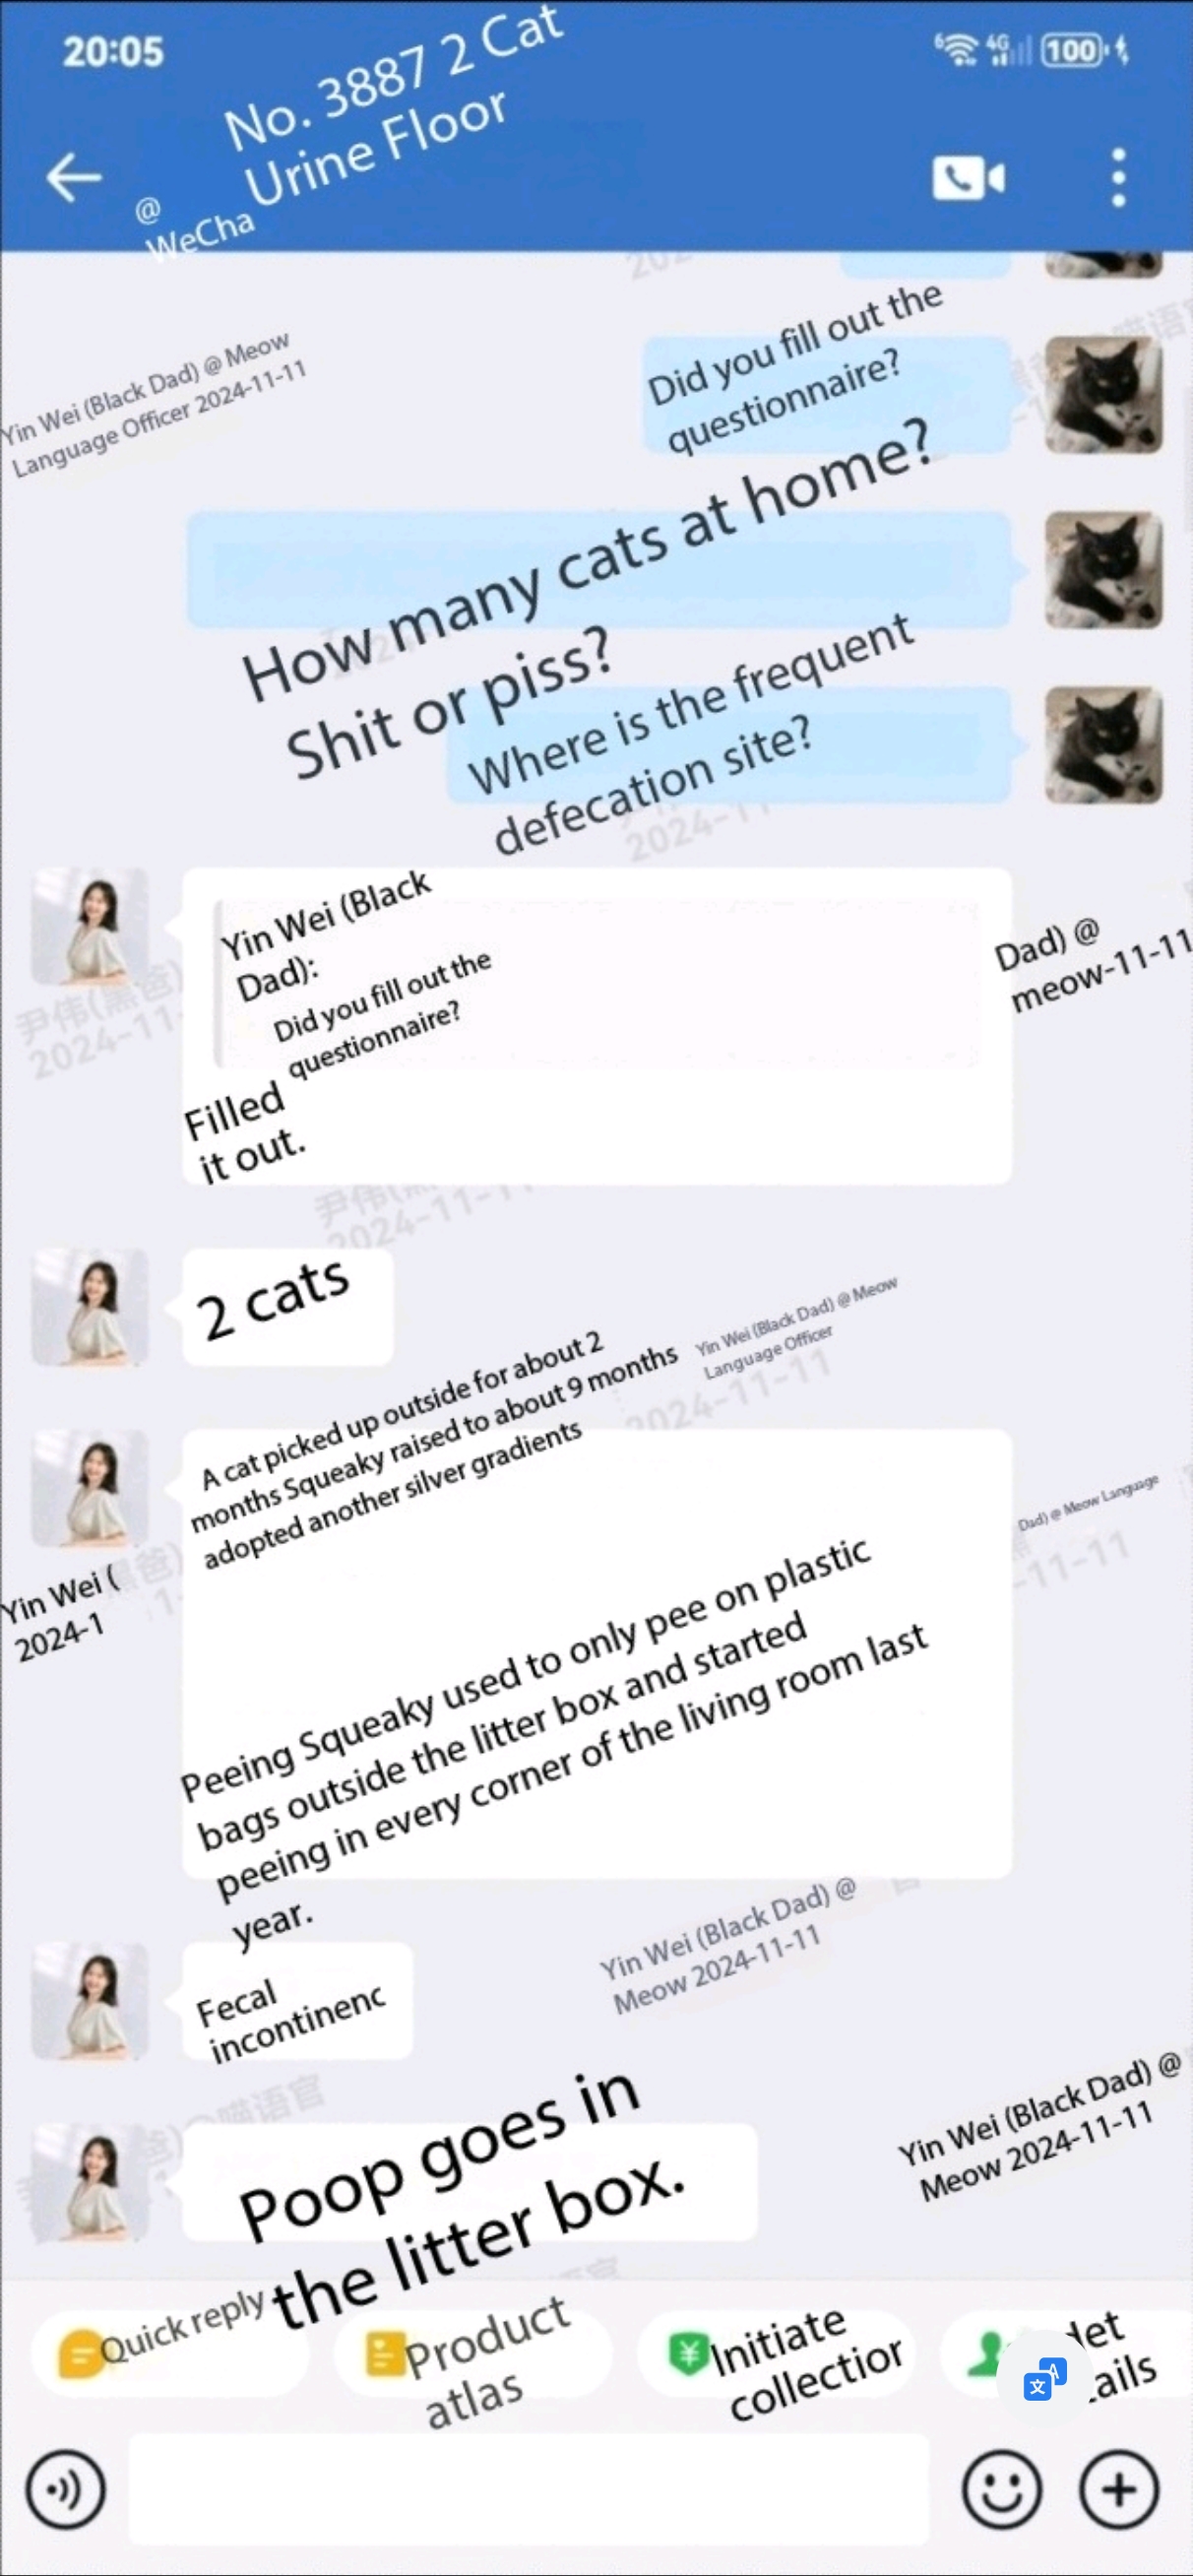Select the '2 cats' message bubble
This screenshot has height=2576, width=1193.
point(288,1307)
